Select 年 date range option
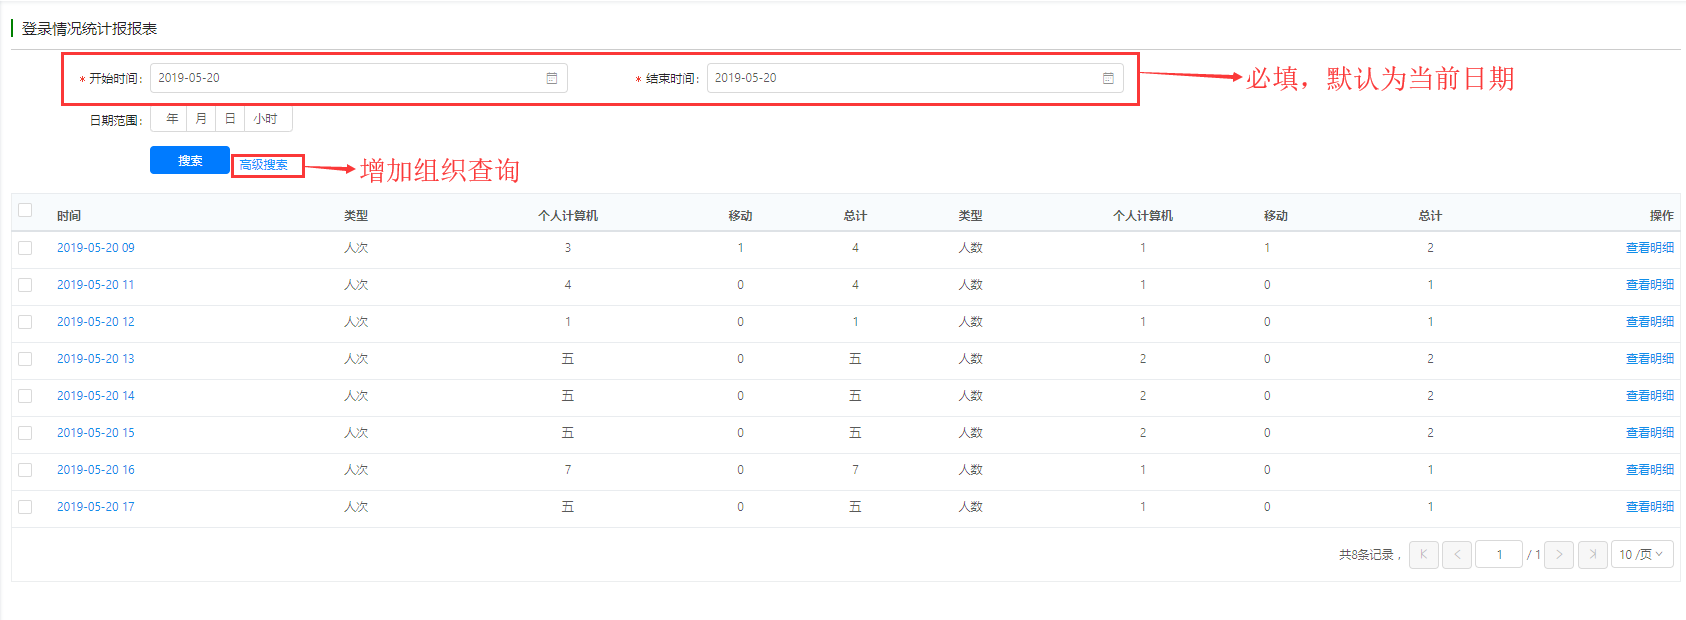Viewport: 1686px width, 620px height. coord(171,119)
